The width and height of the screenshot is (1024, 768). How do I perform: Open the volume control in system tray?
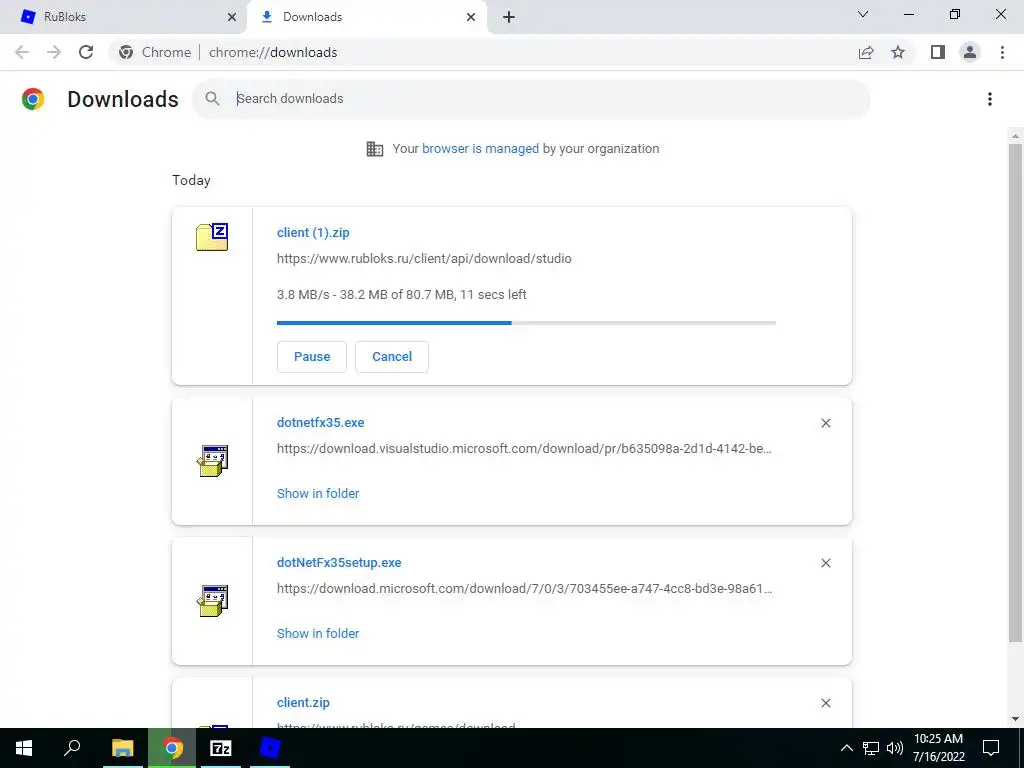(x=895, y=748)
